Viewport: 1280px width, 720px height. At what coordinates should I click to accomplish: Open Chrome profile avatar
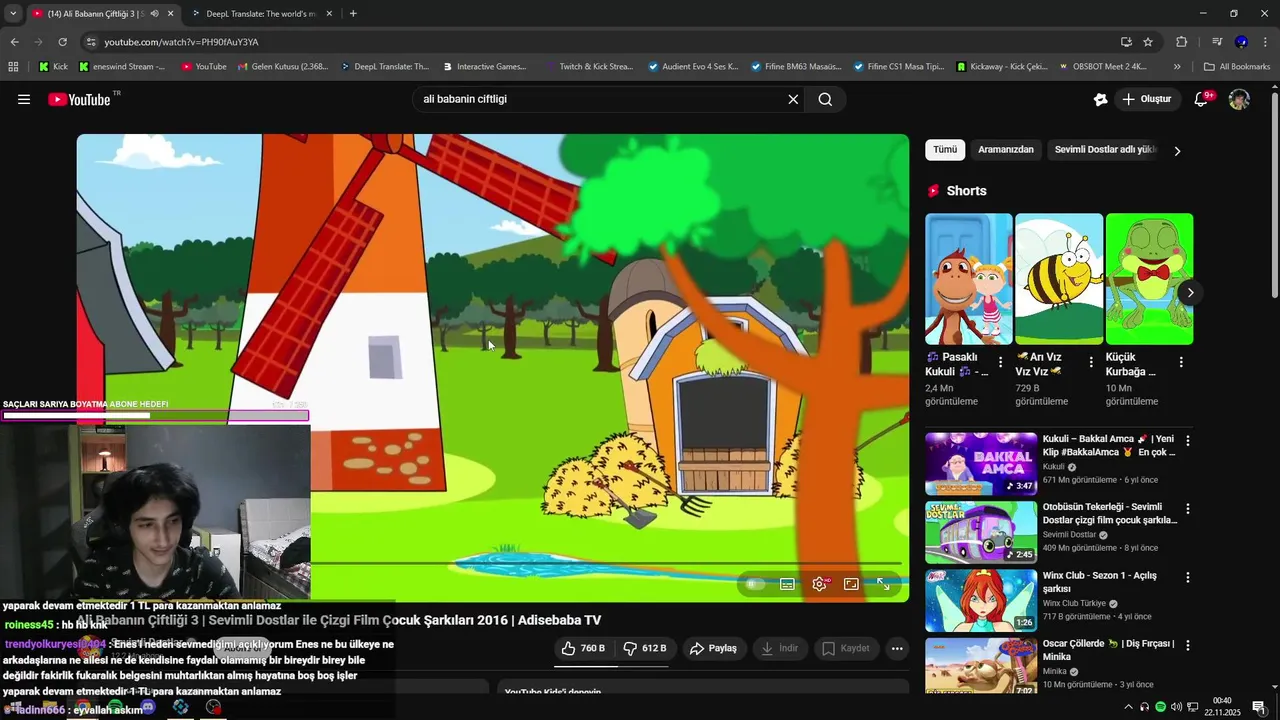pyautogui.click(x=1241, y=42)
